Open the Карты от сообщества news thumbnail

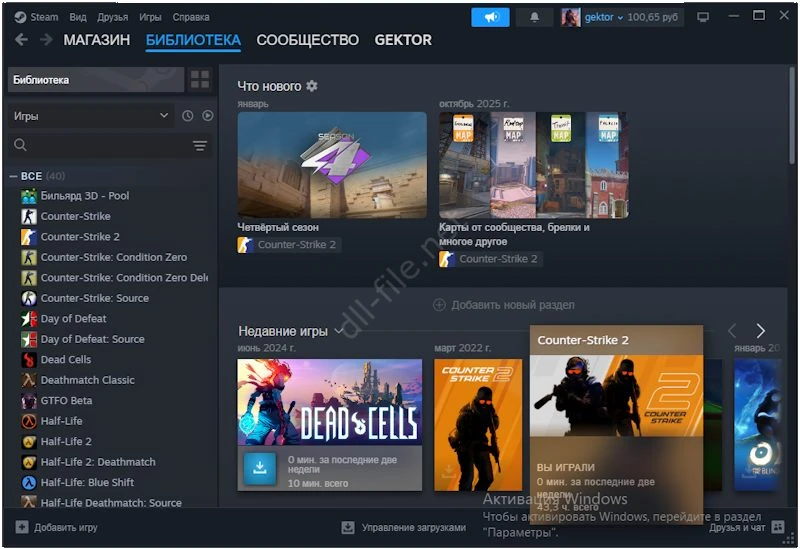pyautogui.click(x=534, y=165)
